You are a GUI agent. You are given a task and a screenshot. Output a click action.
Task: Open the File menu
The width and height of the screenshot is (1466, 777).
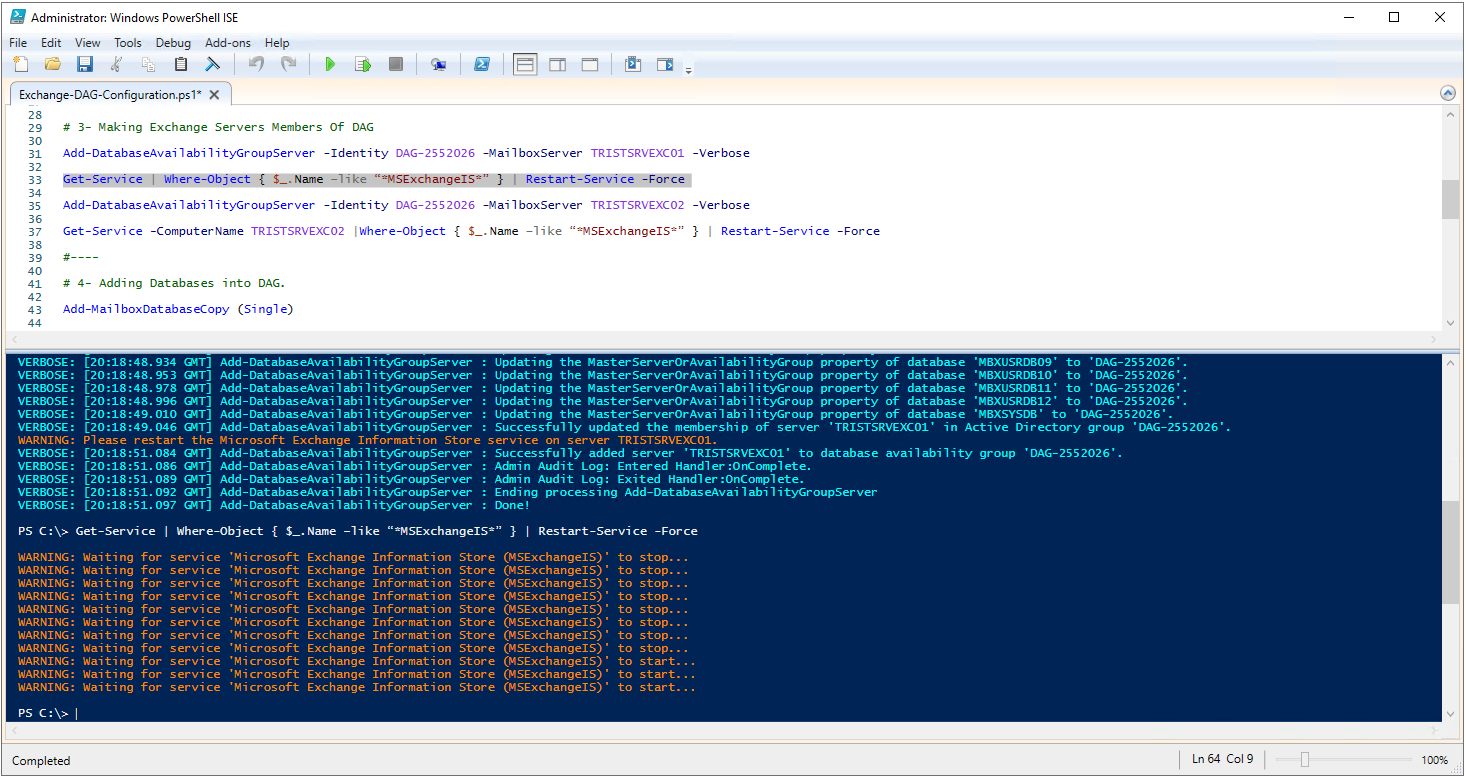tap(18, 43)
